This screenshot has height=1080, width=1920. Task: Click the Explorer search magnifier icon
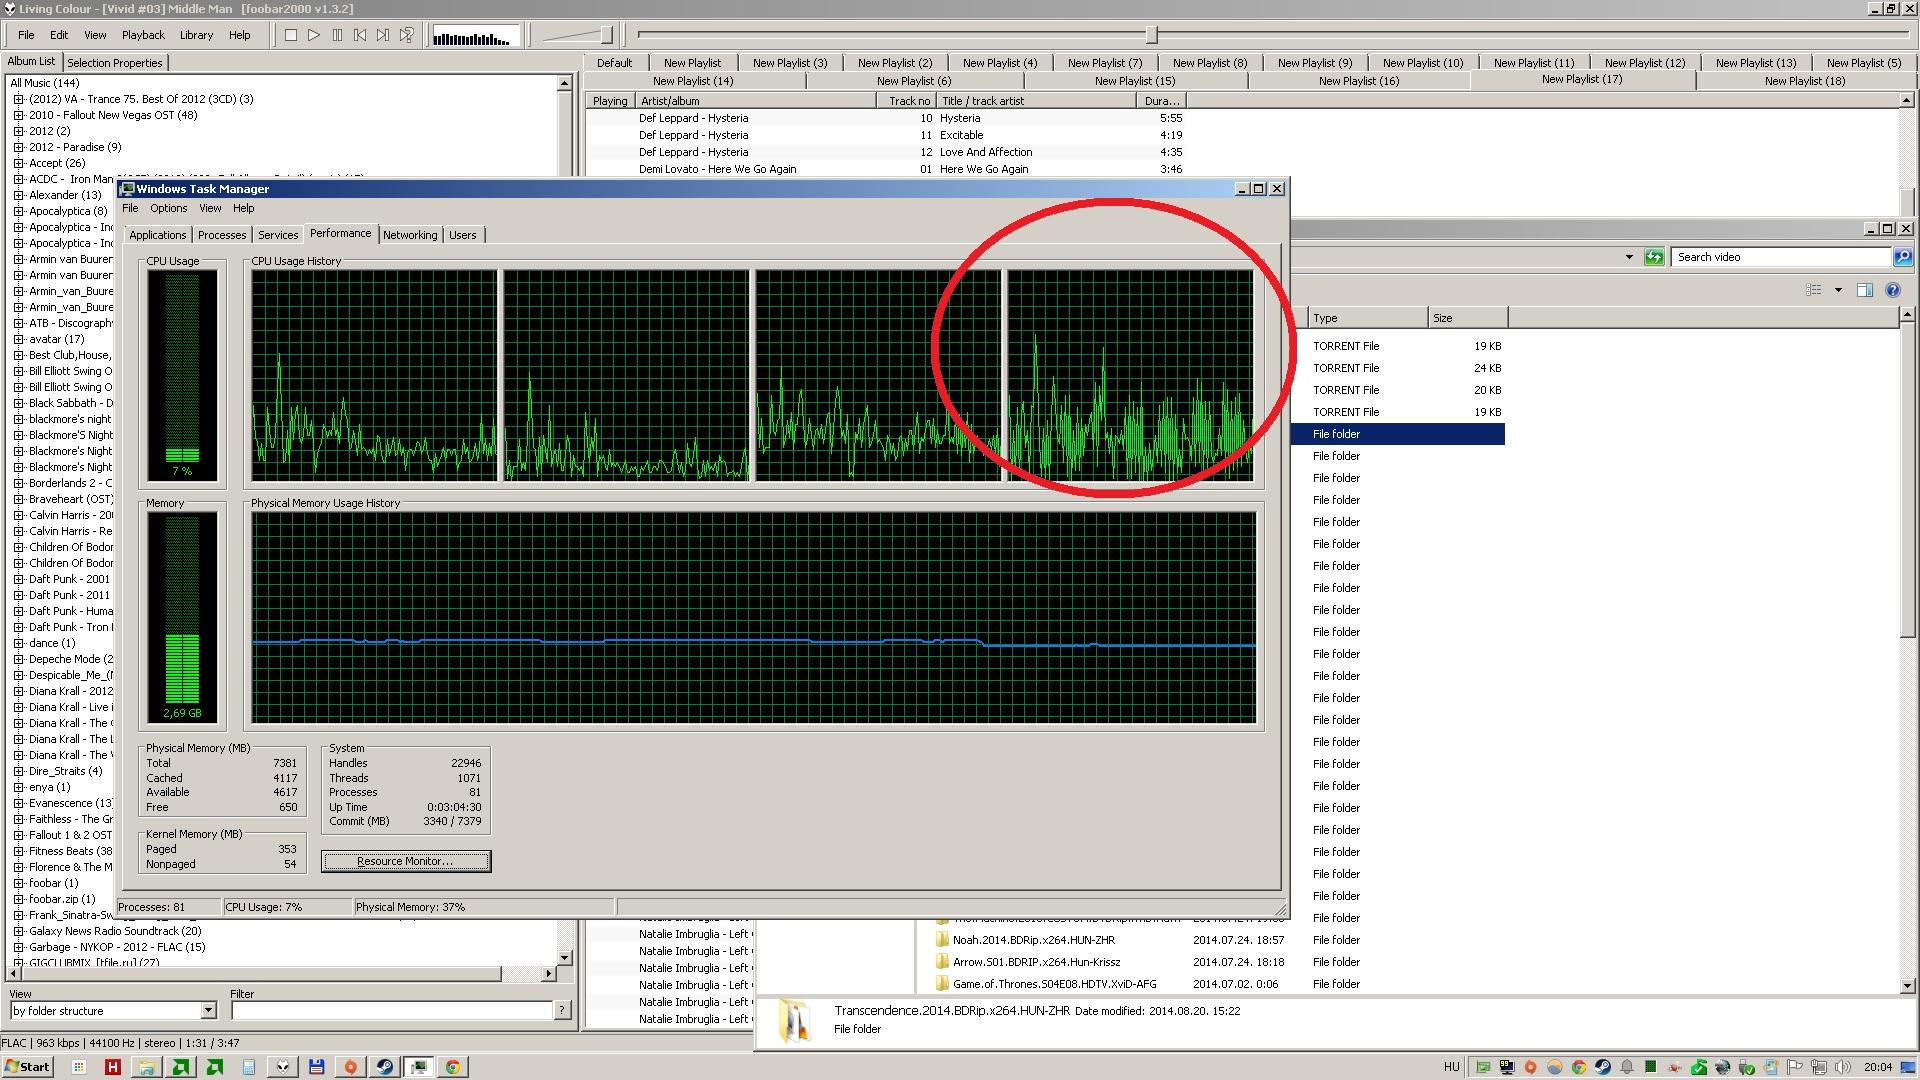click(1902, 257)
